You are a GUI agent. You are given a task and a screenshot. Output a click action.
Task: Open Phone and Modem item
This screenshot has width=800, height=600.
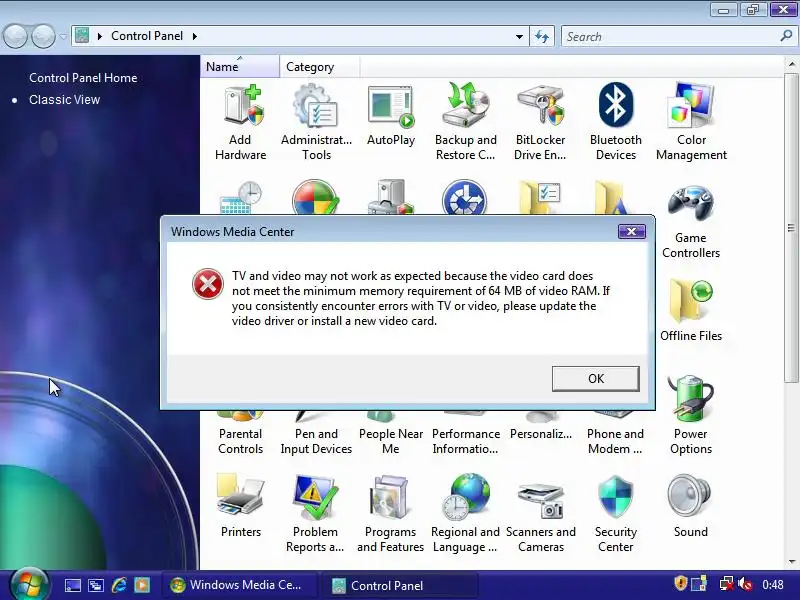coord(615,441)
